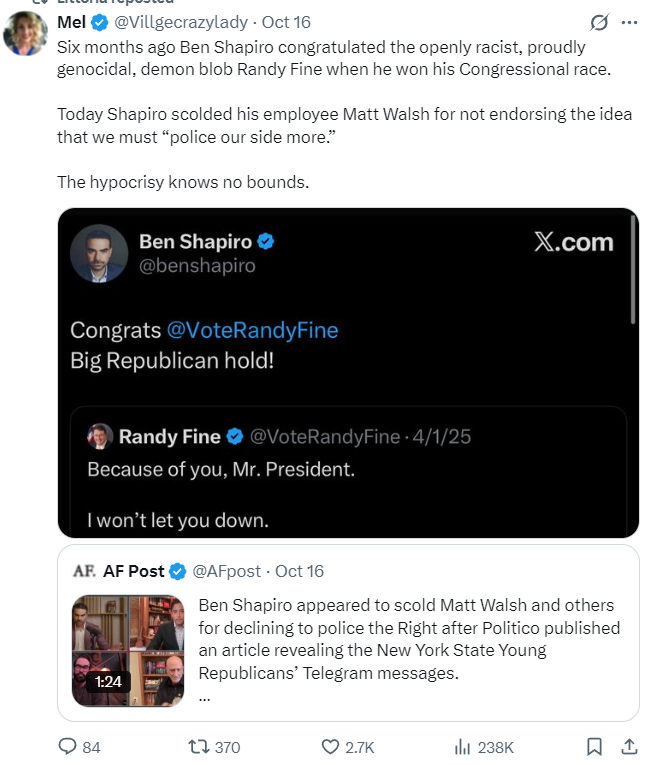655x765 pixels.
Task: Open view analytics bar chart icon
Action: [x=463, y=746]
